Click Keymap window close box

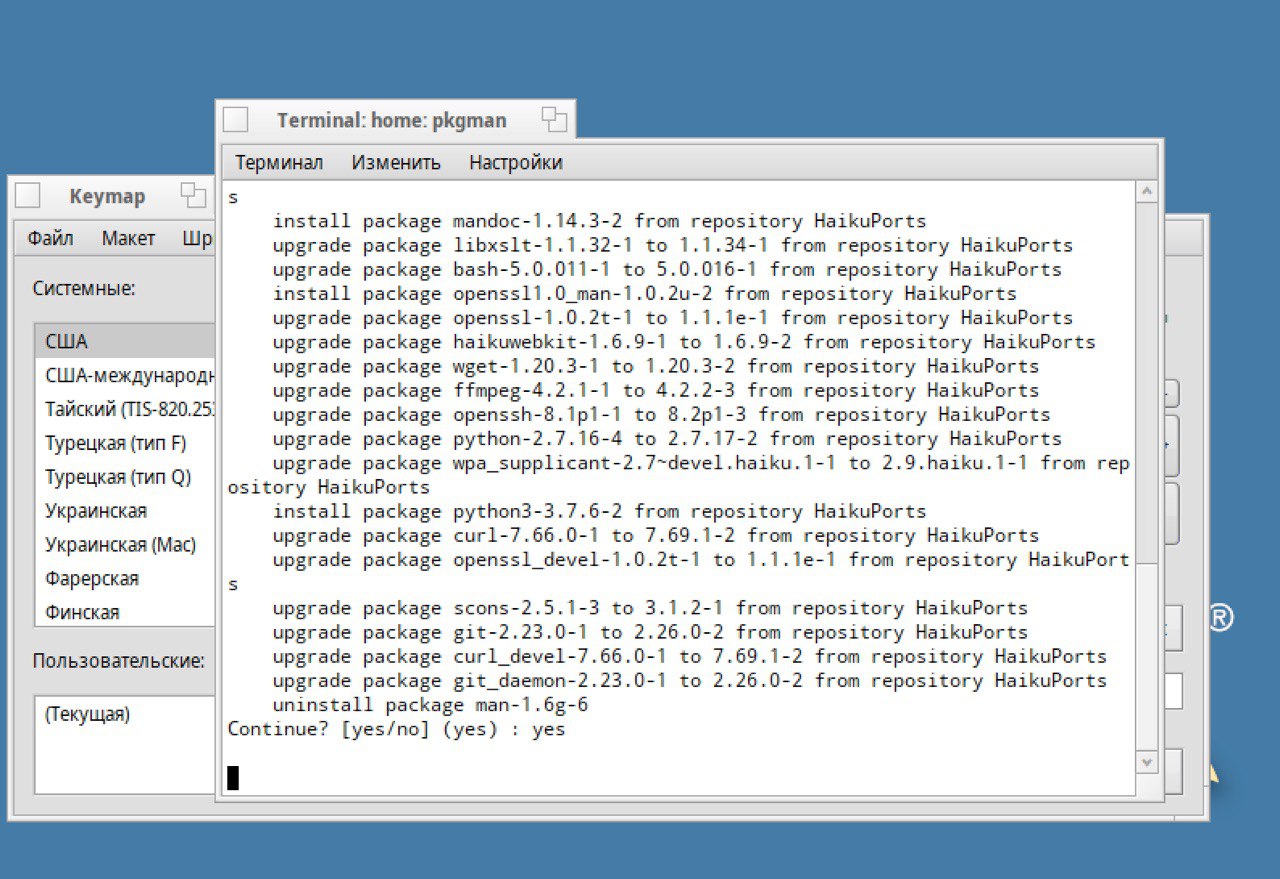(27, 196)
